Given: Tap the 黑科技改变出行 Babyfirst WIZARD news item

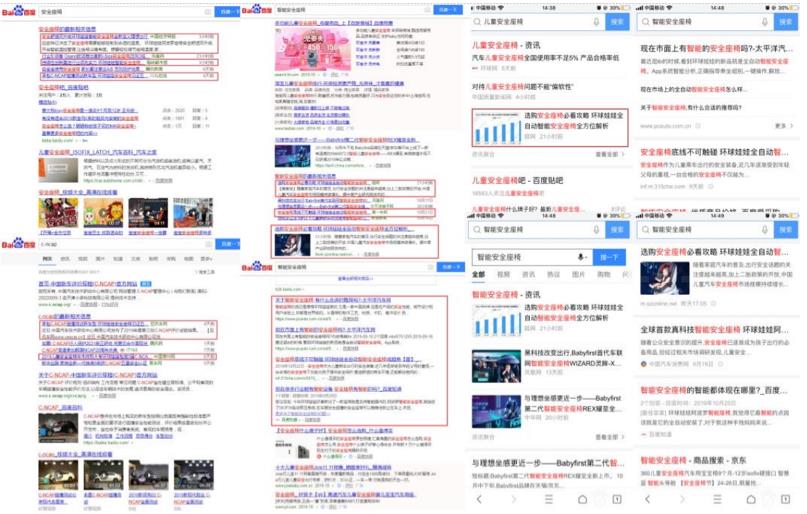Looking at the screenshot, I should click(x=549, y=364).
